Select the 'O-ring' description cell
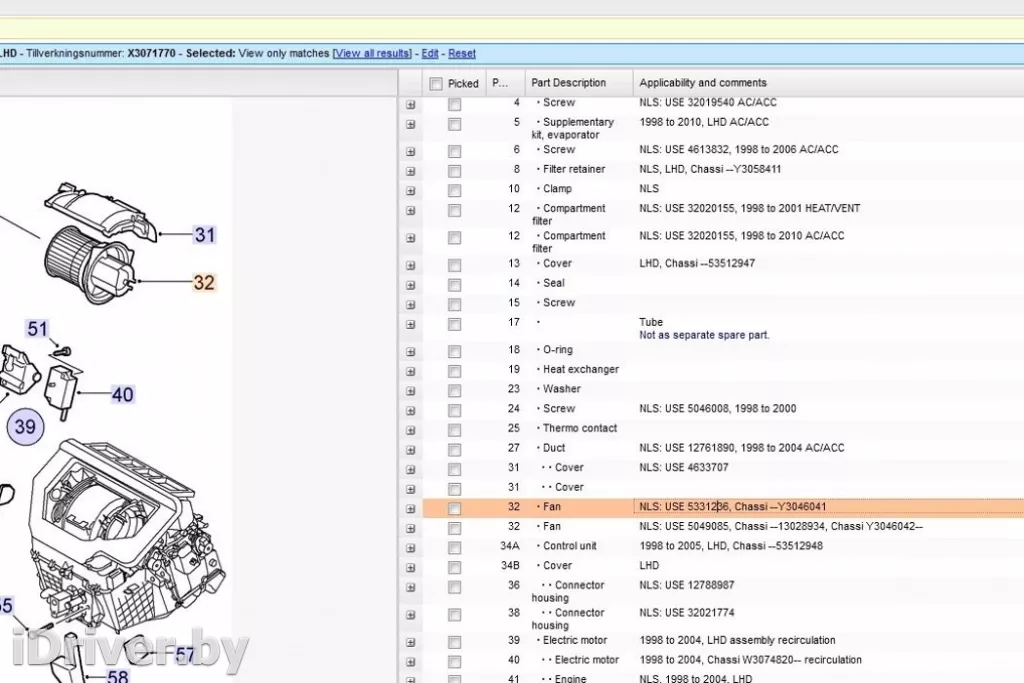 pos(558,349)
